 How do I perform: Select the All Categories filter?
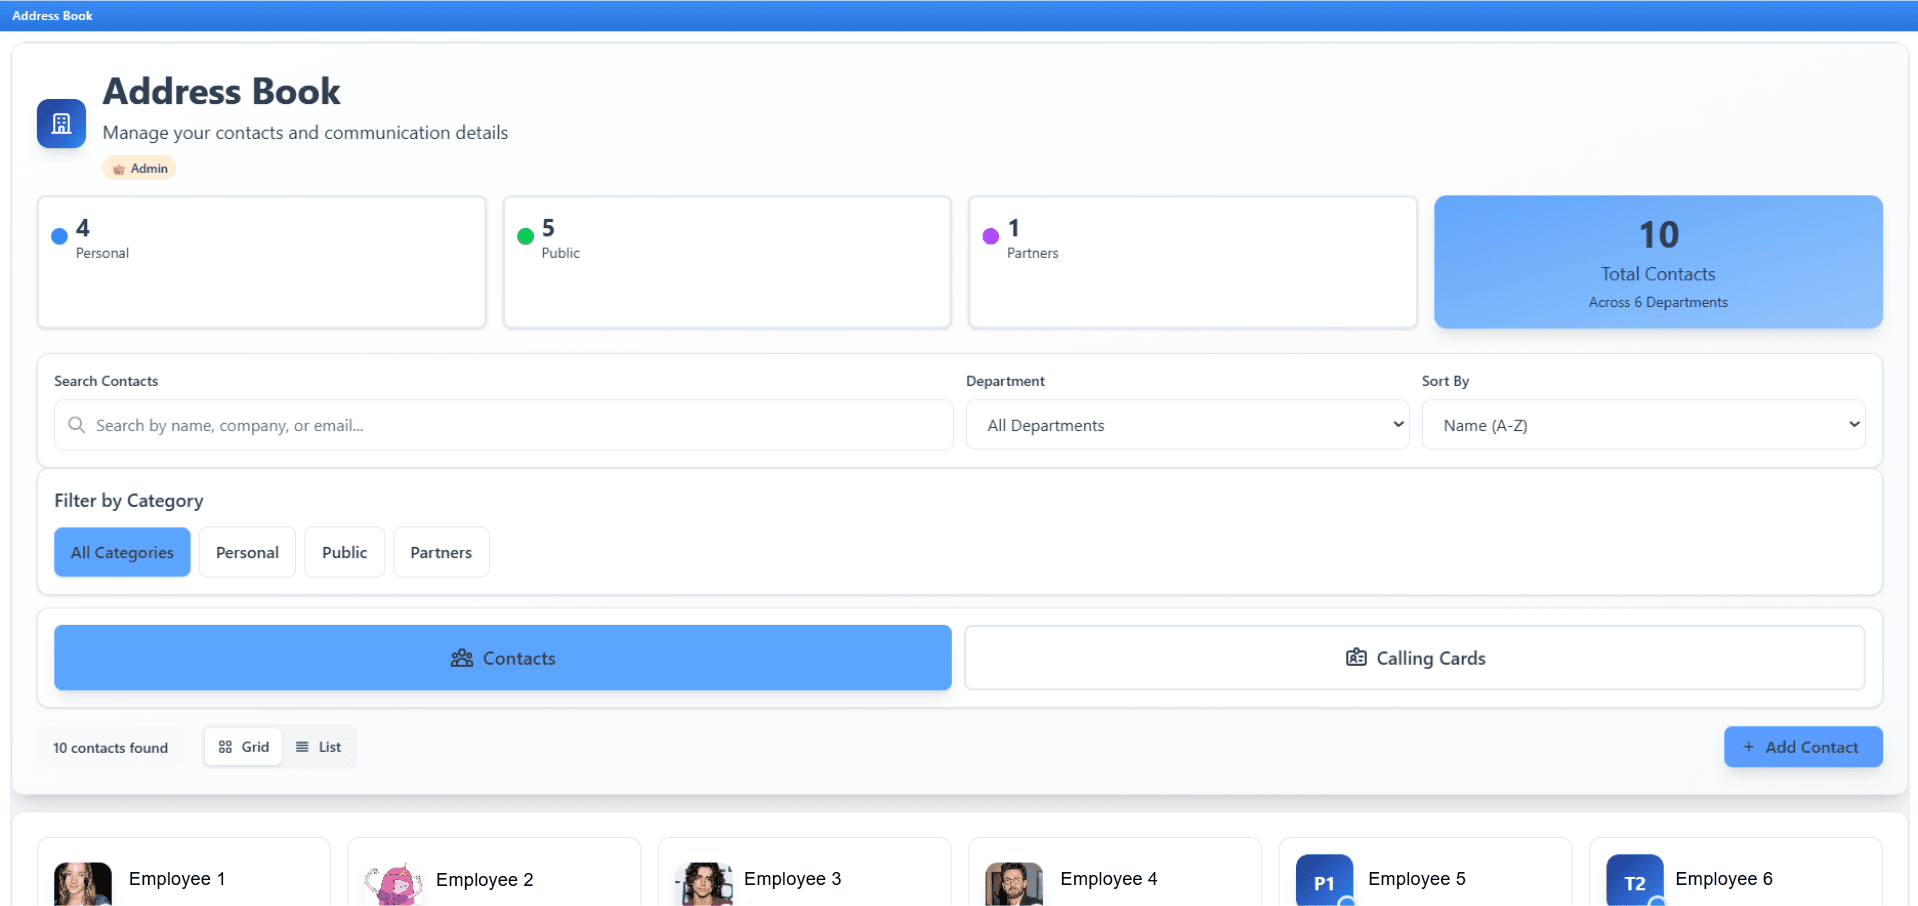pyautogui.click(x=122, y=552)
